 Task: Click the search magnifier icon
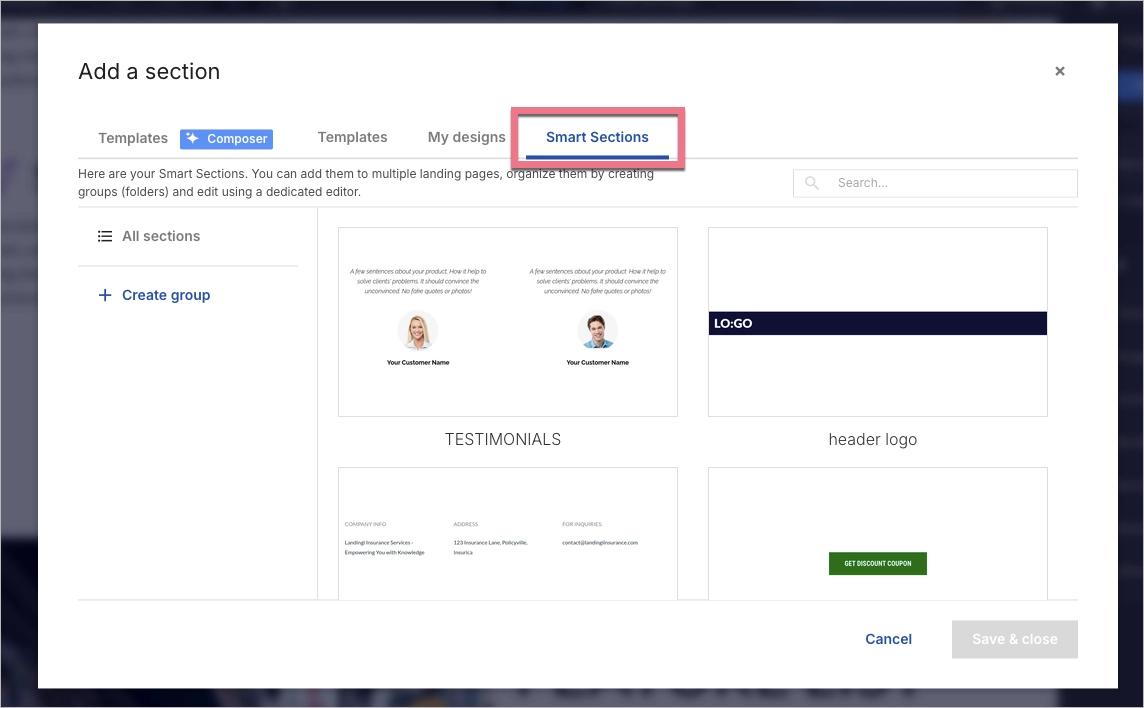[811, 183]
